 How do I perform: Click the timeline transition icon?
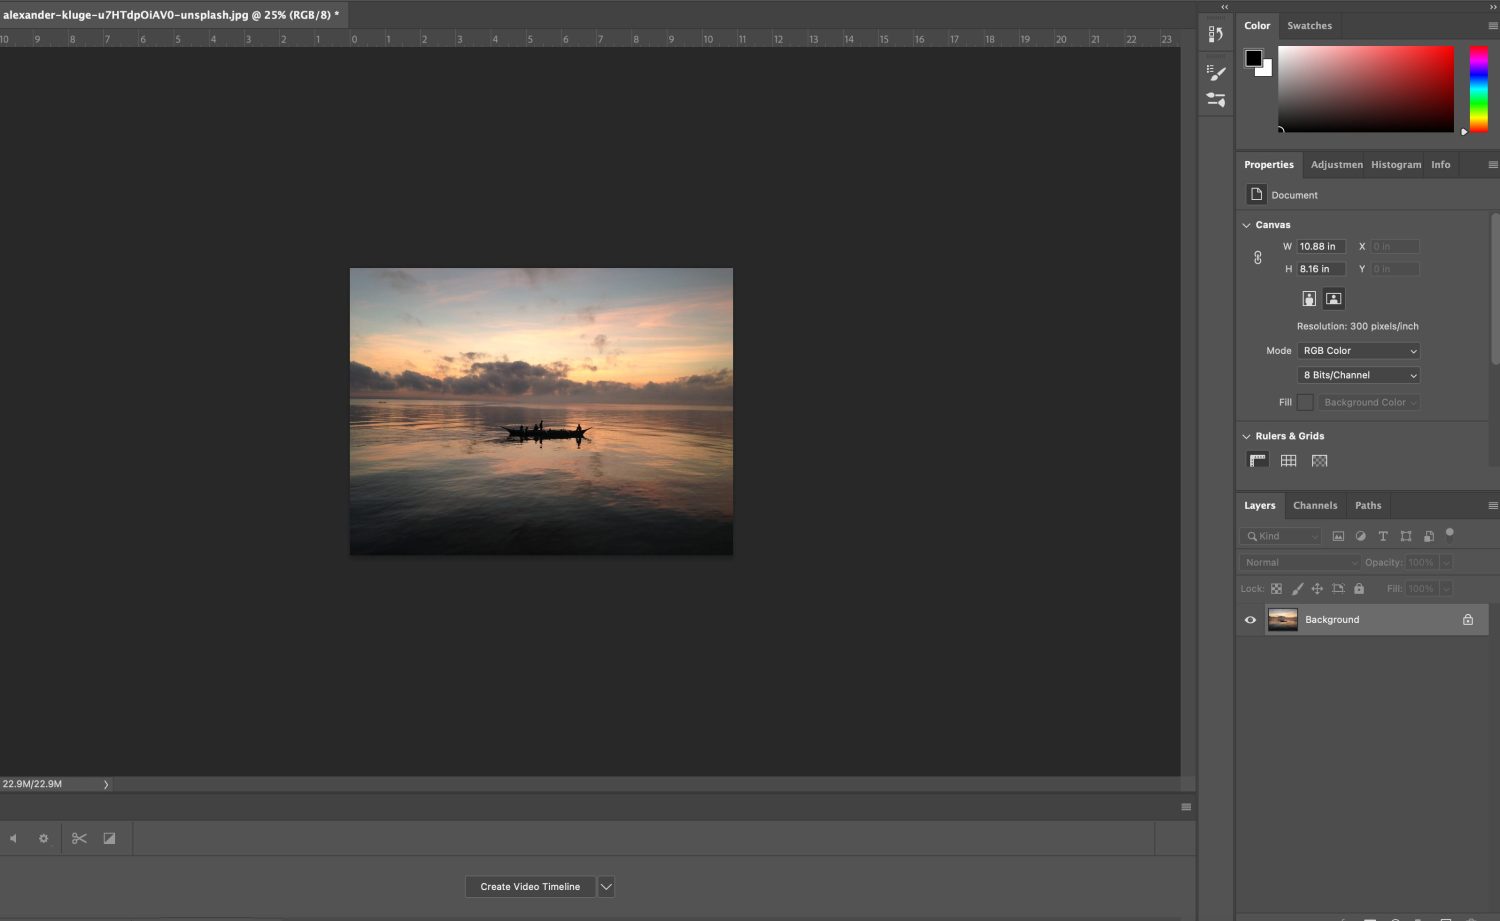(x=109, y=838)
